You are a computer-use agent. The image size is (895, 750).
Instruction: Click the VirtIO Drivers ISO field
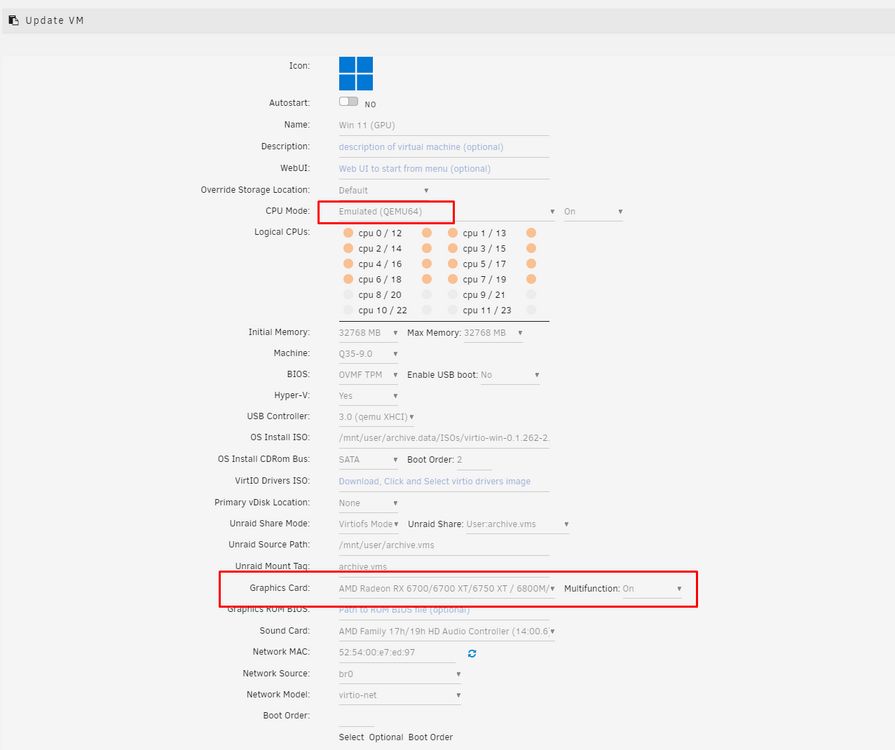point(444,482)
